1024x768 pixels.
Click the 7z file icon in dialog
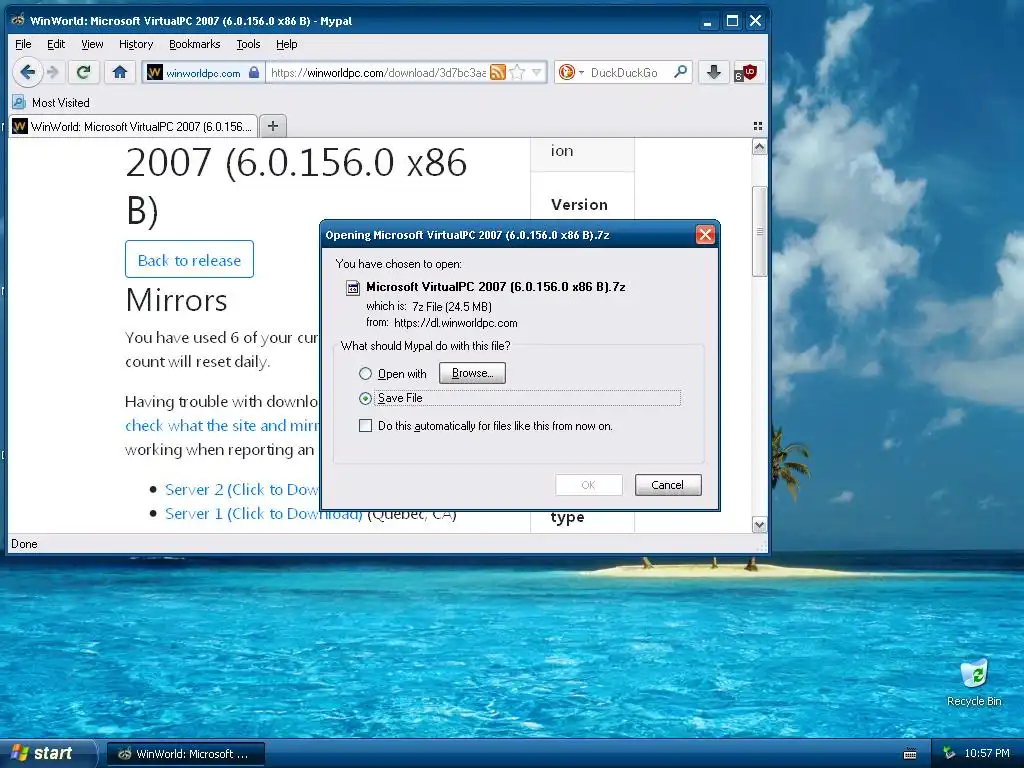click(353, 287)
